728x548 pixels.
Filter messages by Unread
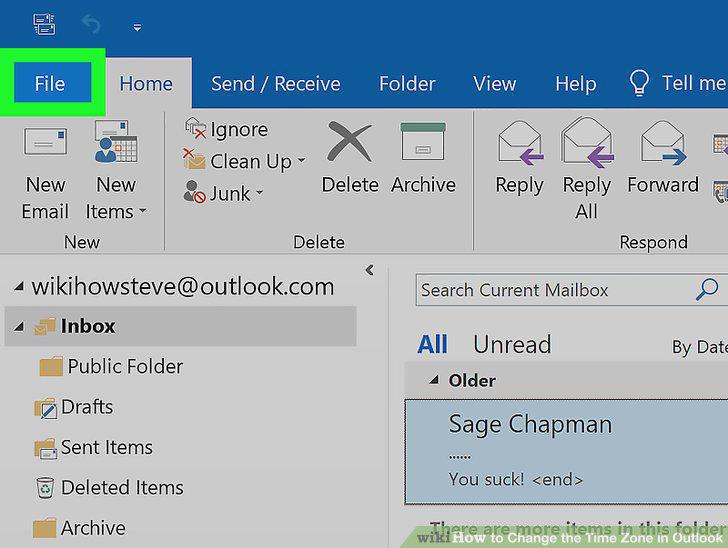tap(512, 345)
